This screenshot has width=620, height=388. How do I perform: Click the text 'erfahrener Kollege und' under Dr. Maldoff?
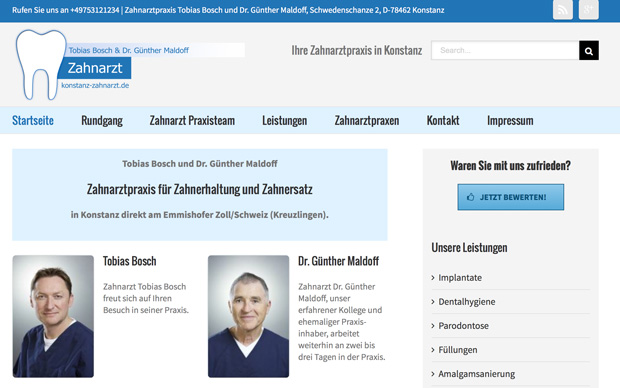340,310
